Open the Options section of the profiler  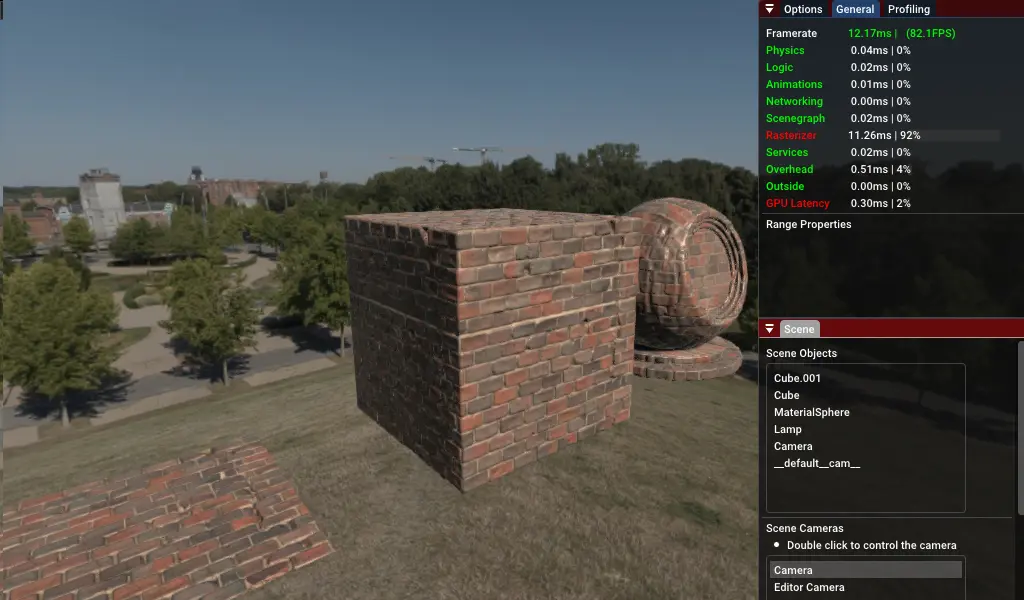805,8
